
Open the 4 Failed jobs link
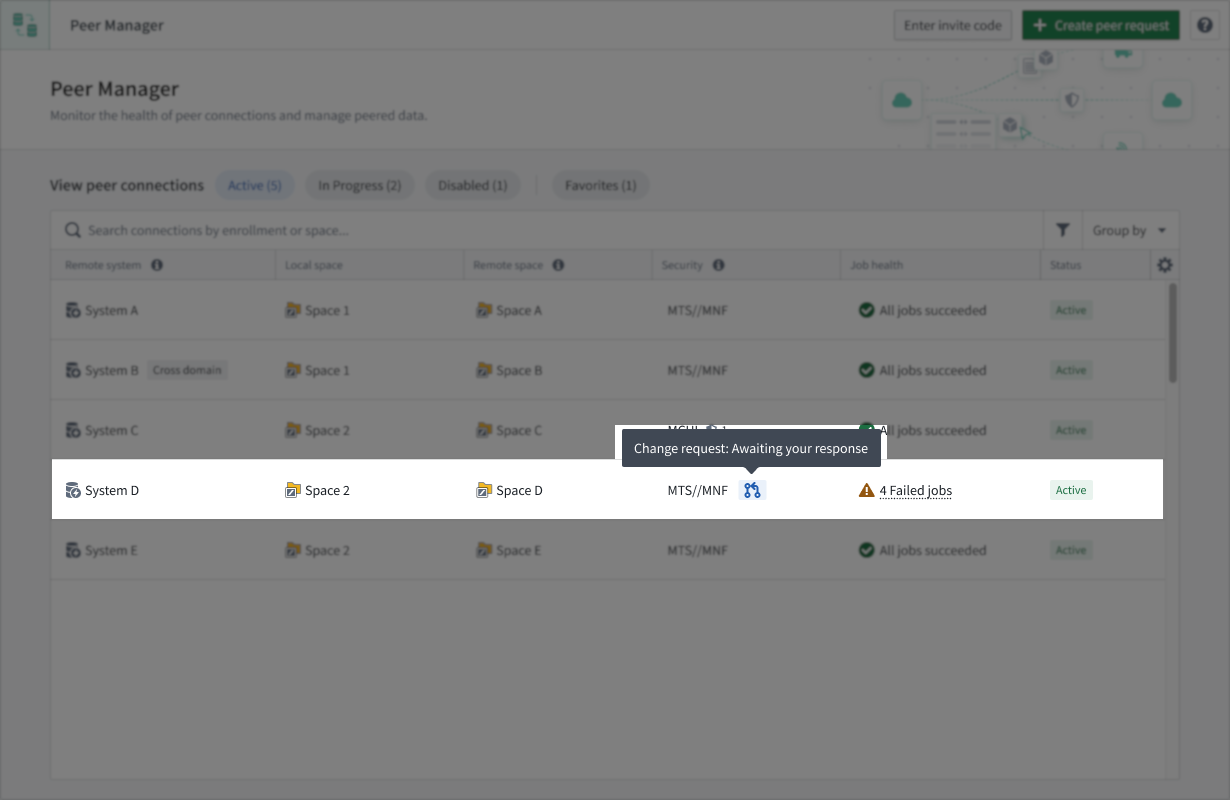915,490
